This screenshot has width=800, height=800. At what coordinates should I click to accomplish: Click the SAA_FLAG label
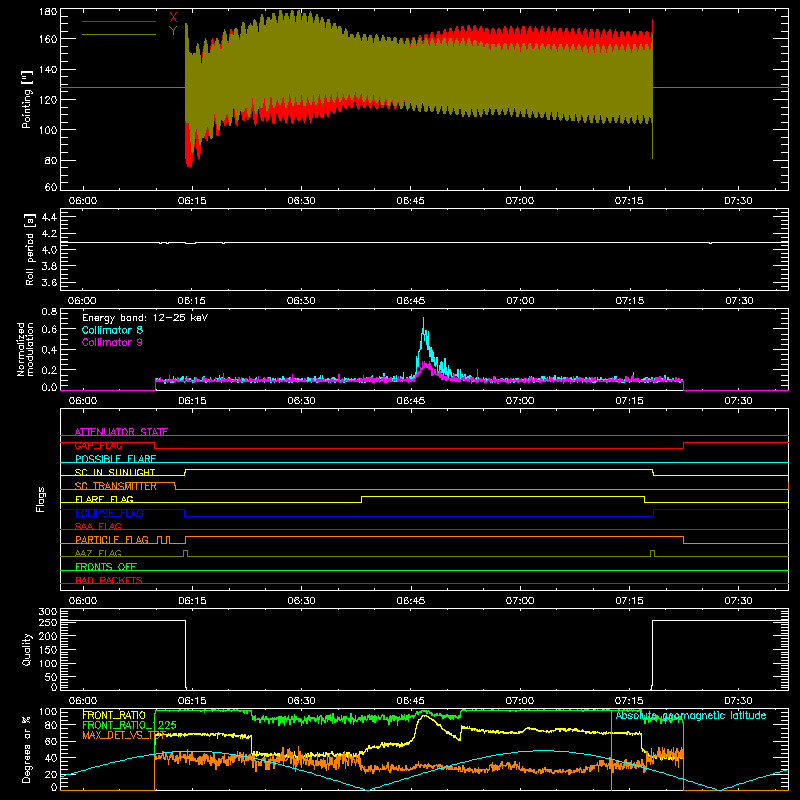[98, 527]
